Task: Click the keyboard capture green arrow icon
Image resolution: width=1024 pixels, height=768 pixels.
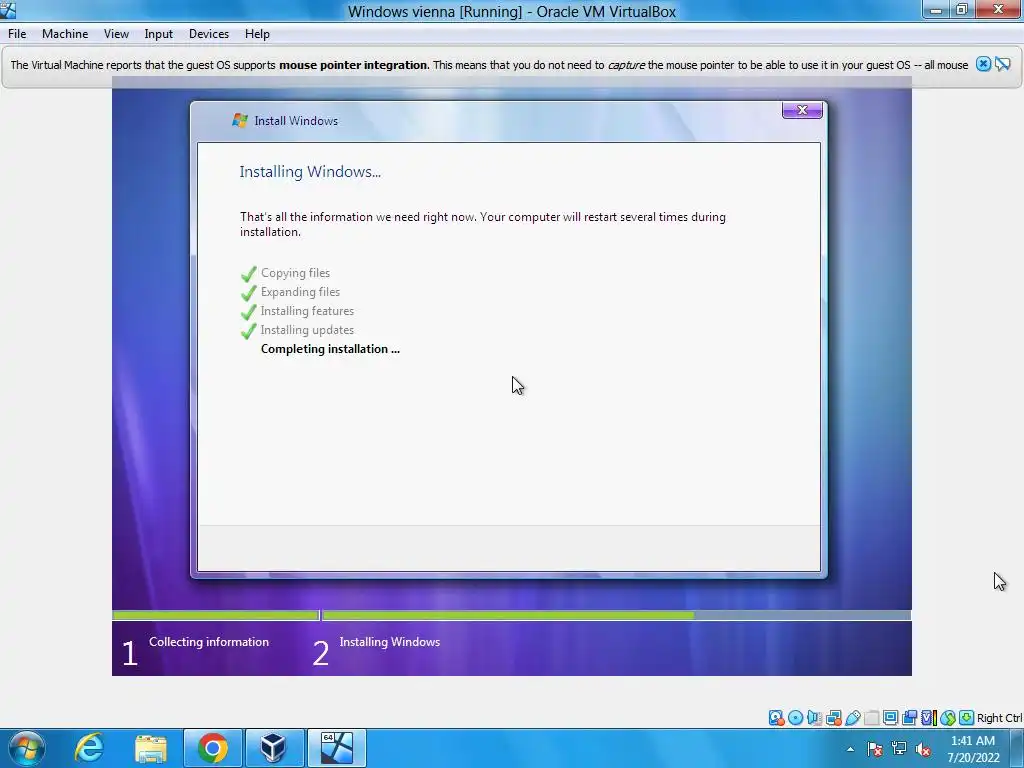Action: [967, 718]
